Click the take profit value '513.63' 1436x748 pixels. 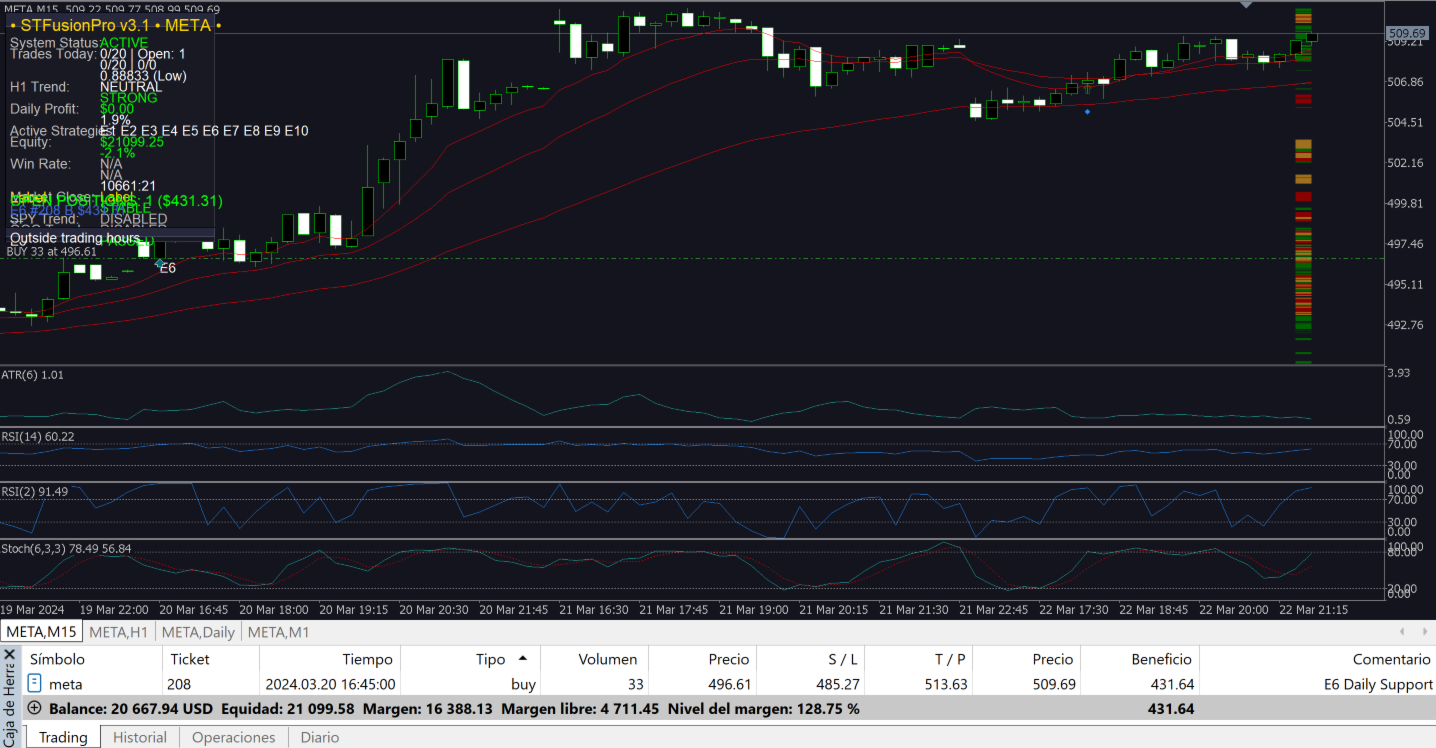[946, 685]
